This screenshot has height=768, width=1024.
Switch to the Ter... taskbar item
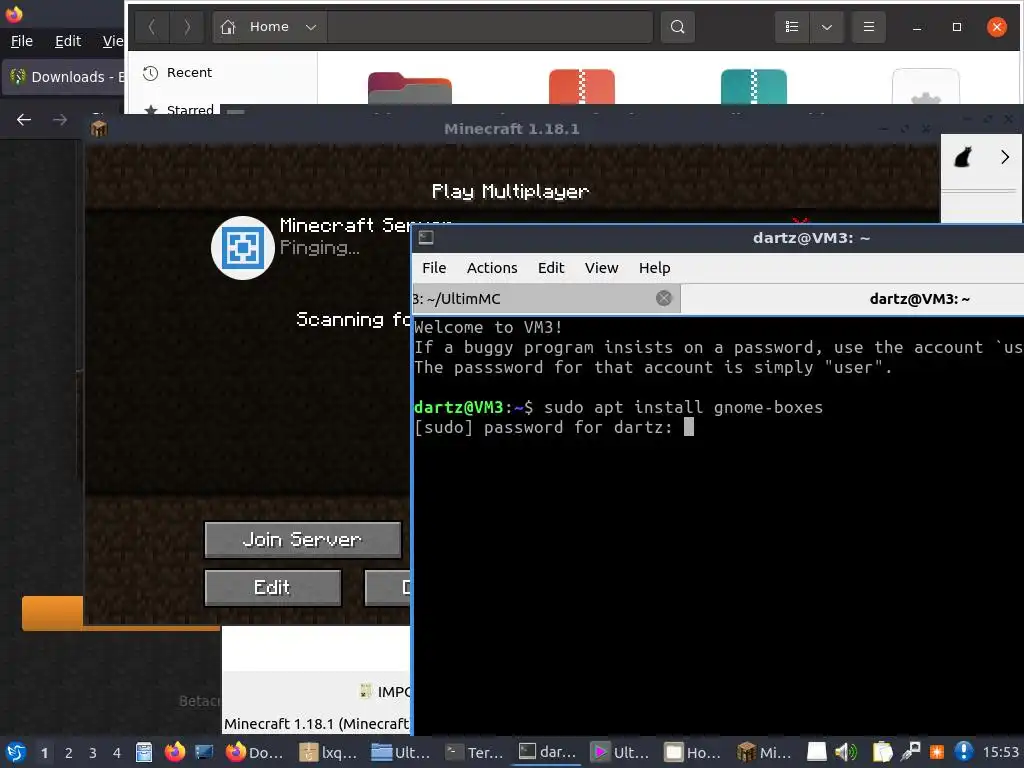click(475, 752)
